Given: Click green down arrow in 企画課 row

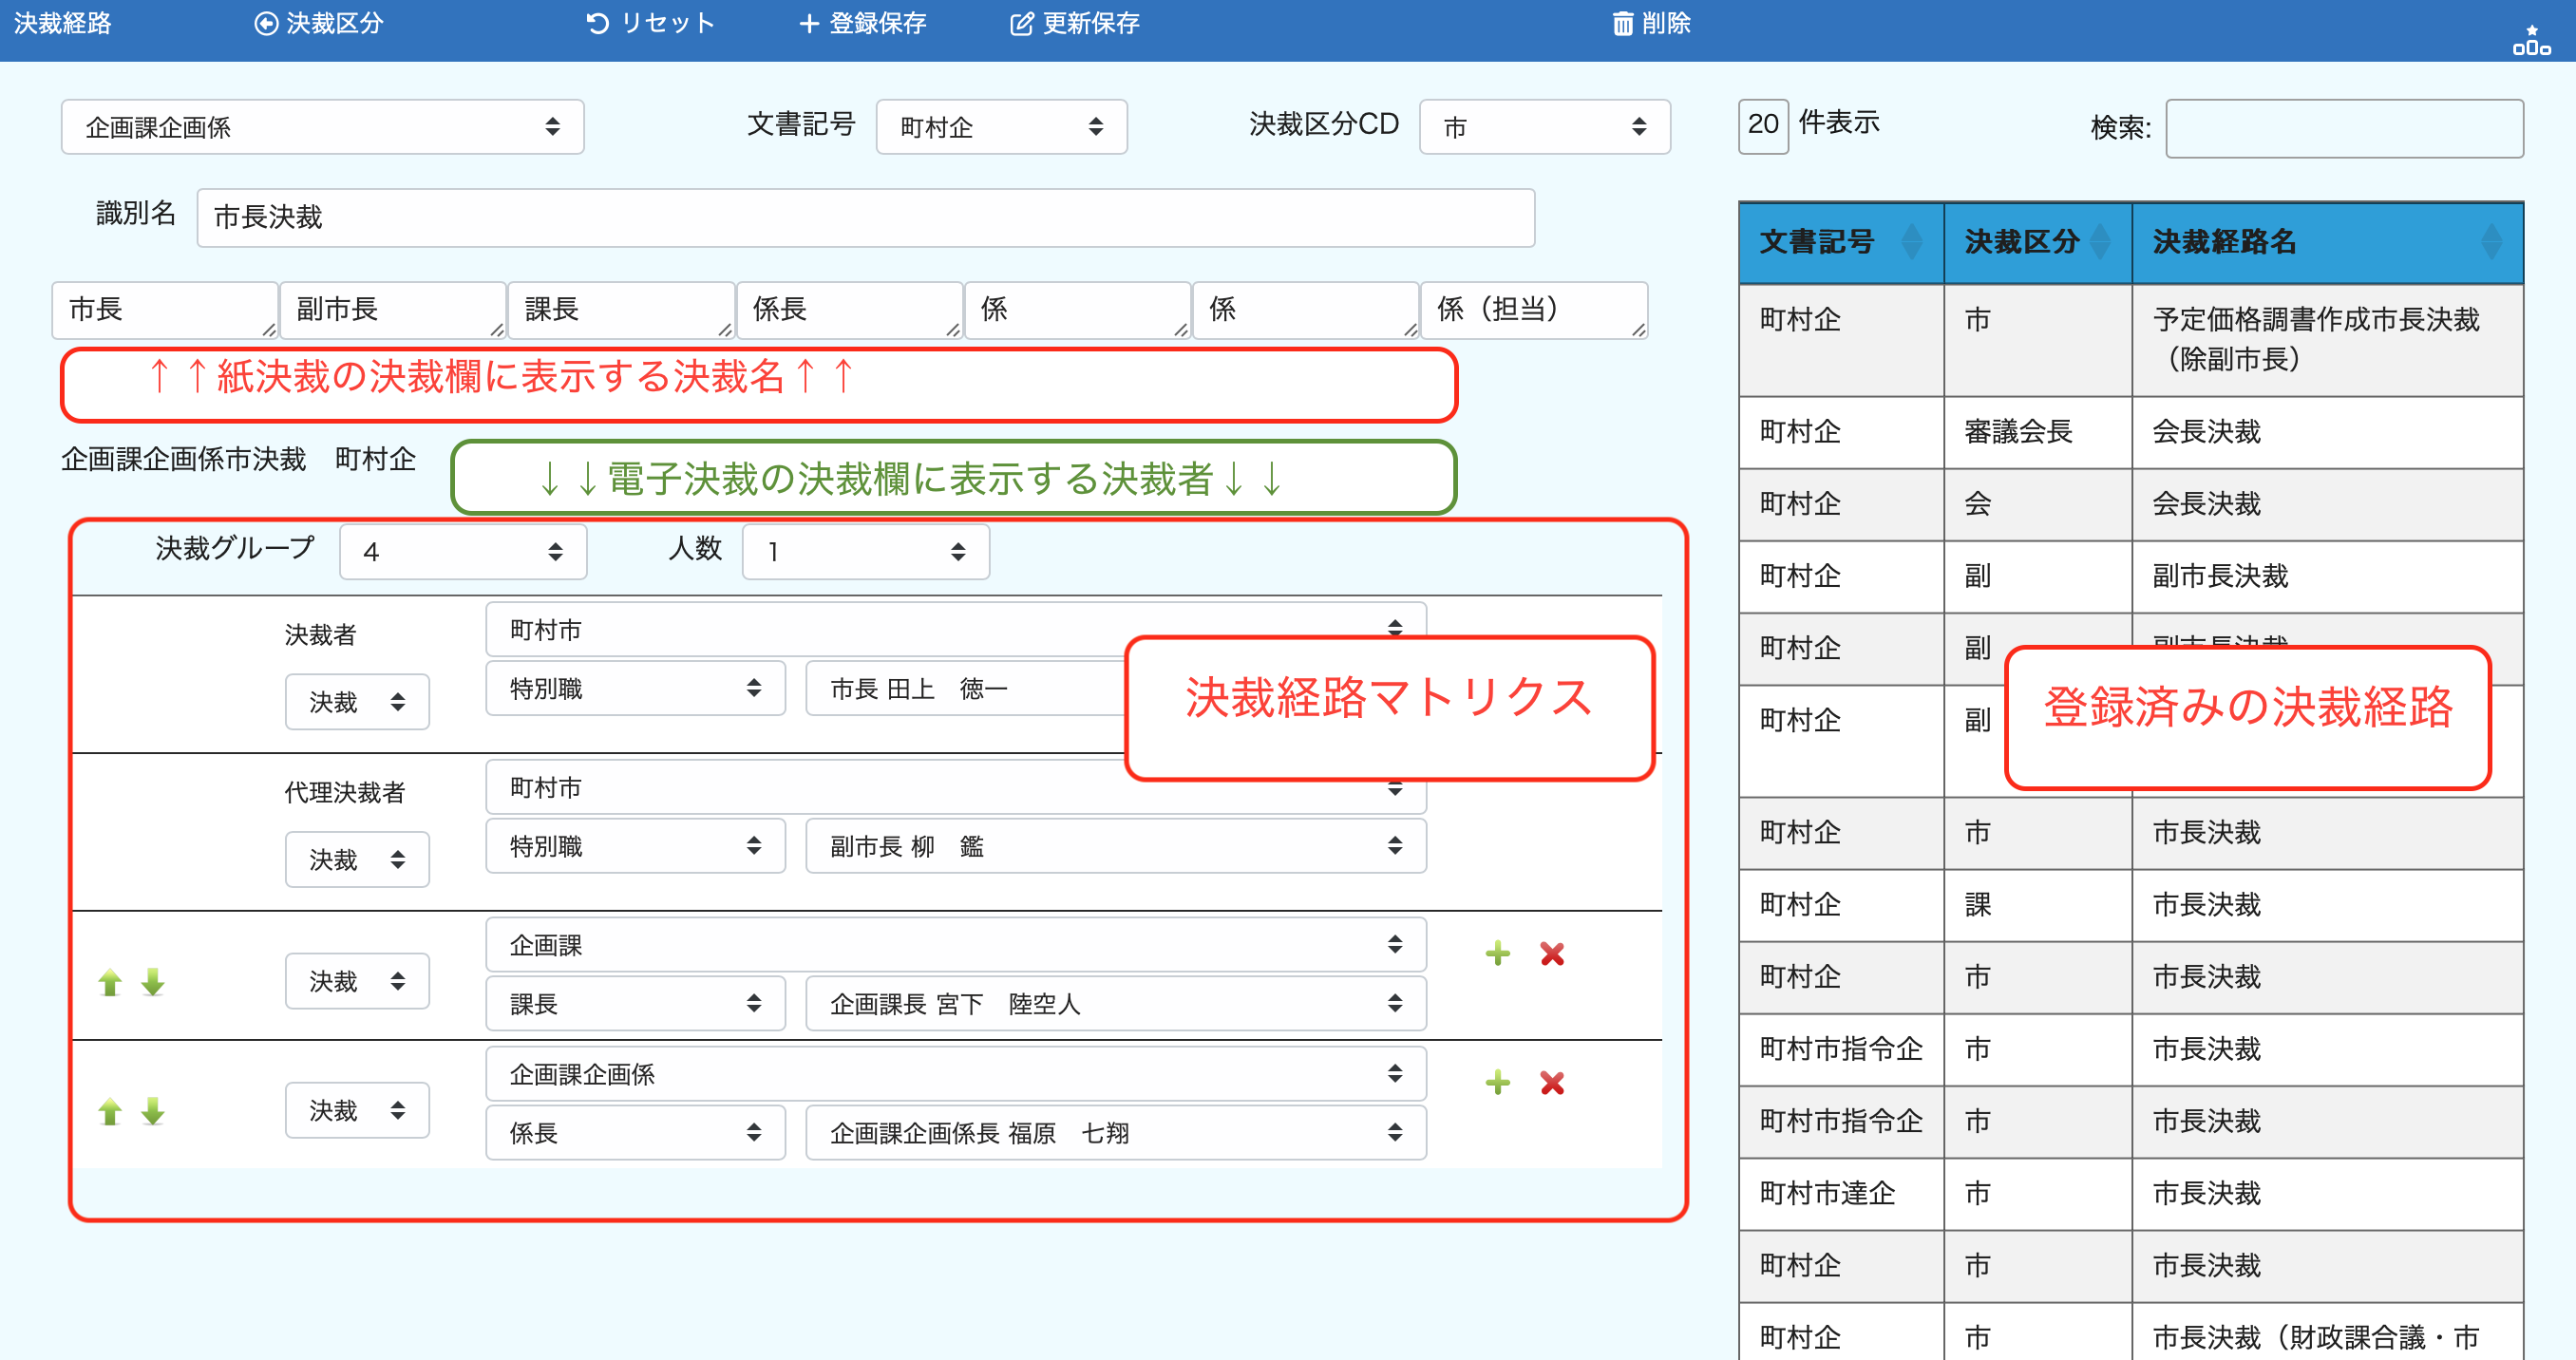Looking at the screenshot, I should (153, 982).
